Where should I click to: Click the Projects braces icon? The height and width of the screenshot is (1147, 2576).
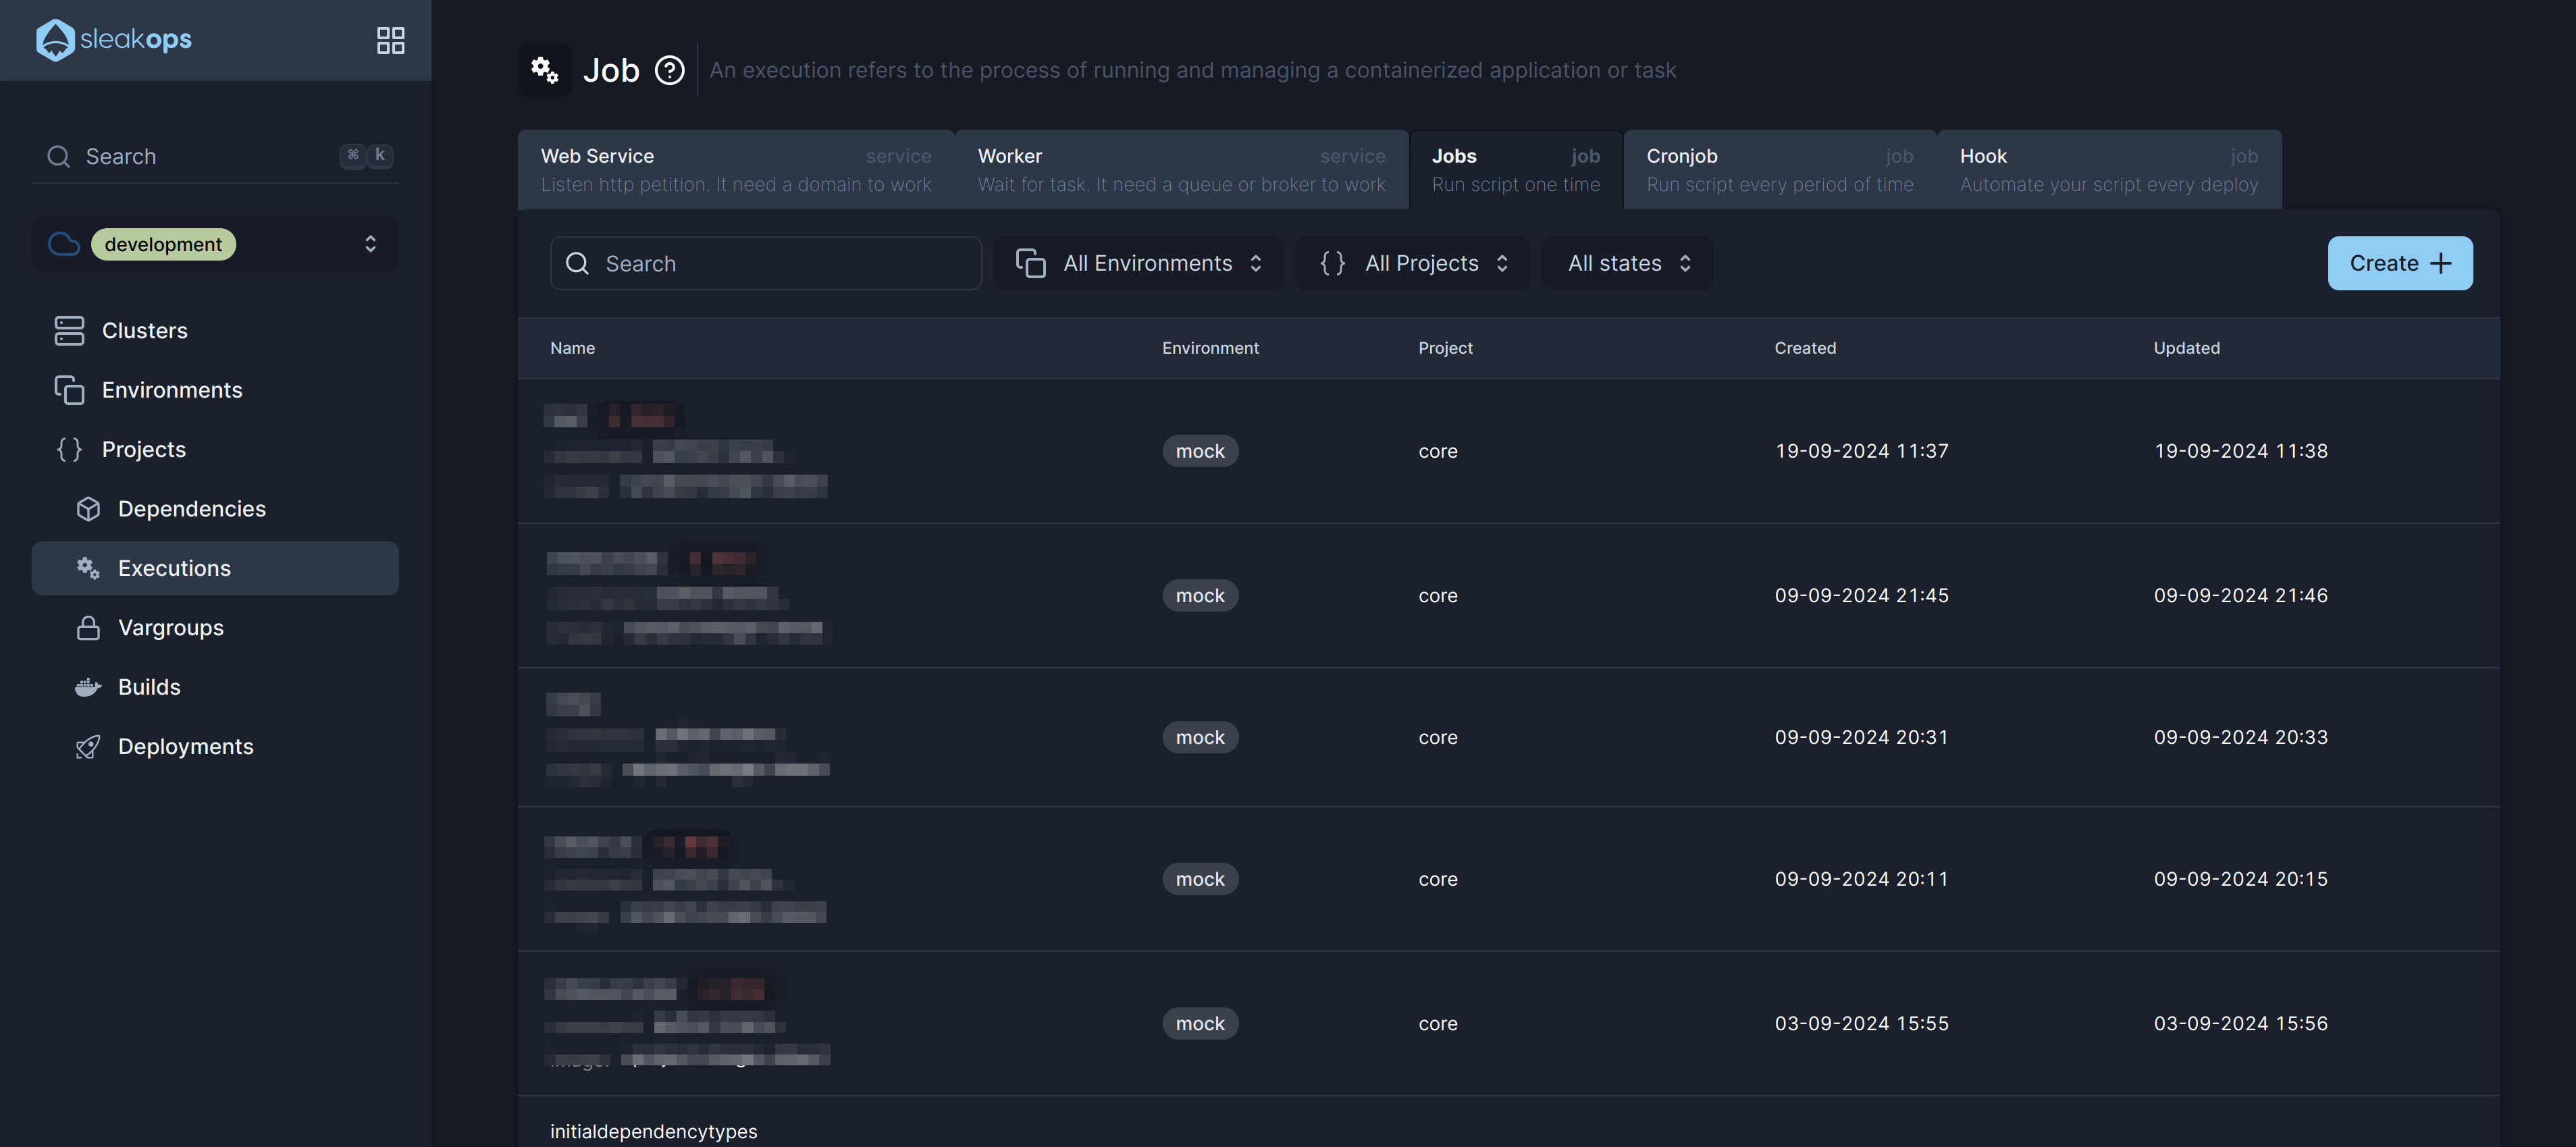click(x=69, y=449)
